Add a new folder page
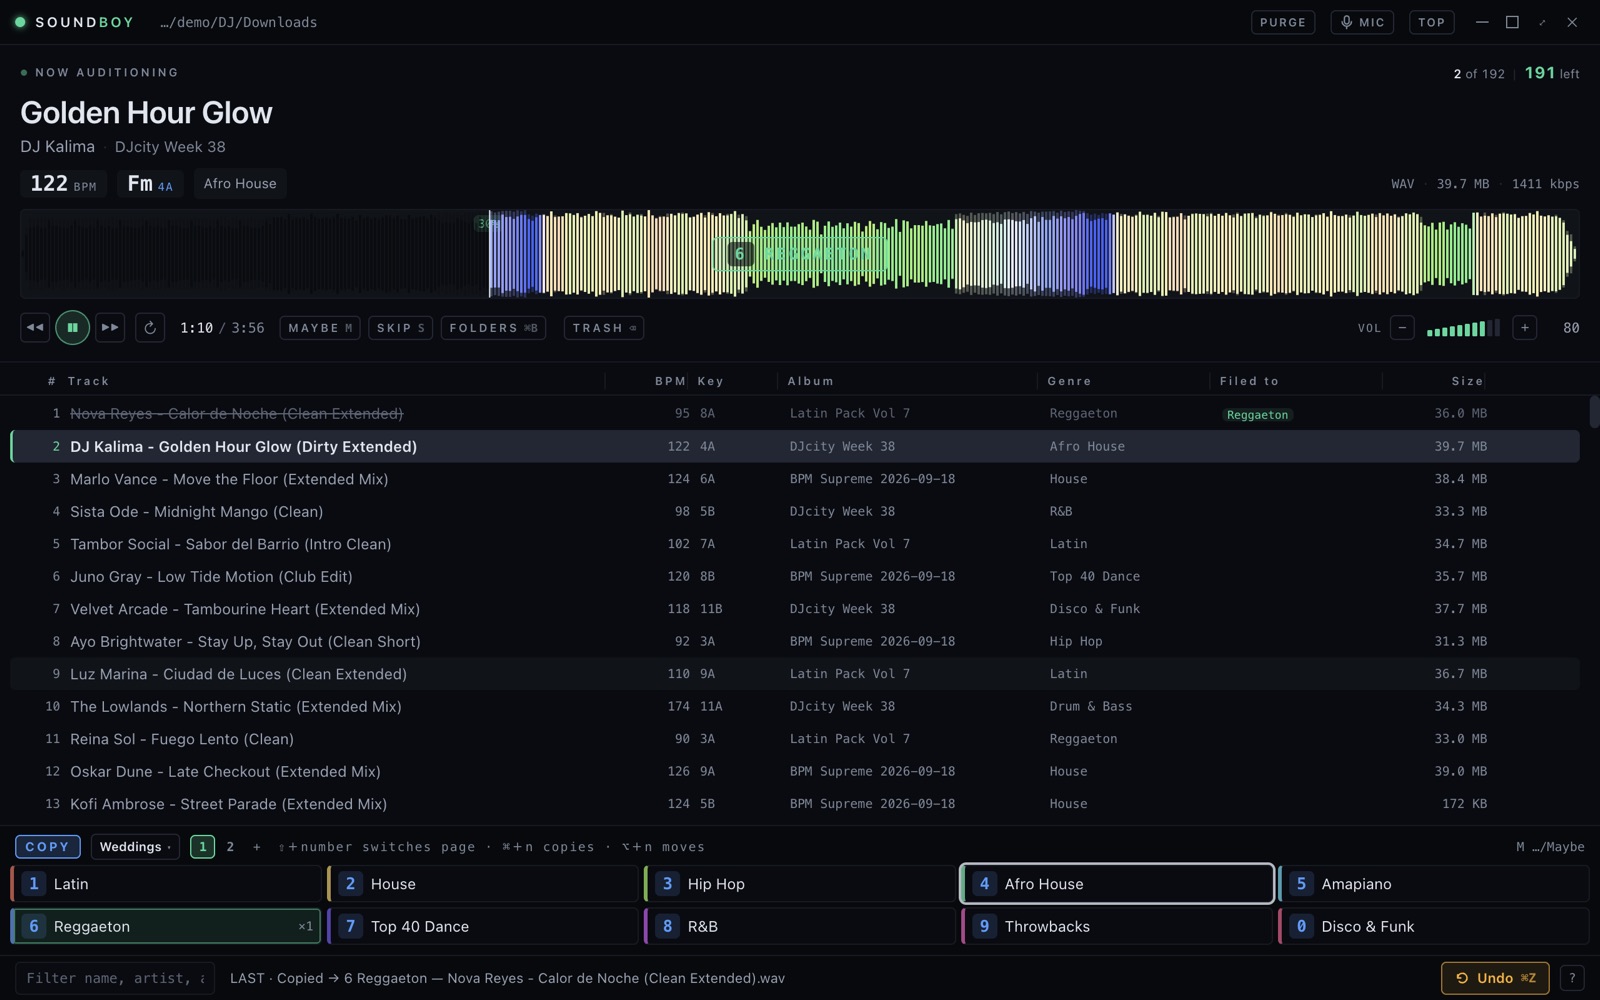The image size is (1600, 1000). coord(257,847)
